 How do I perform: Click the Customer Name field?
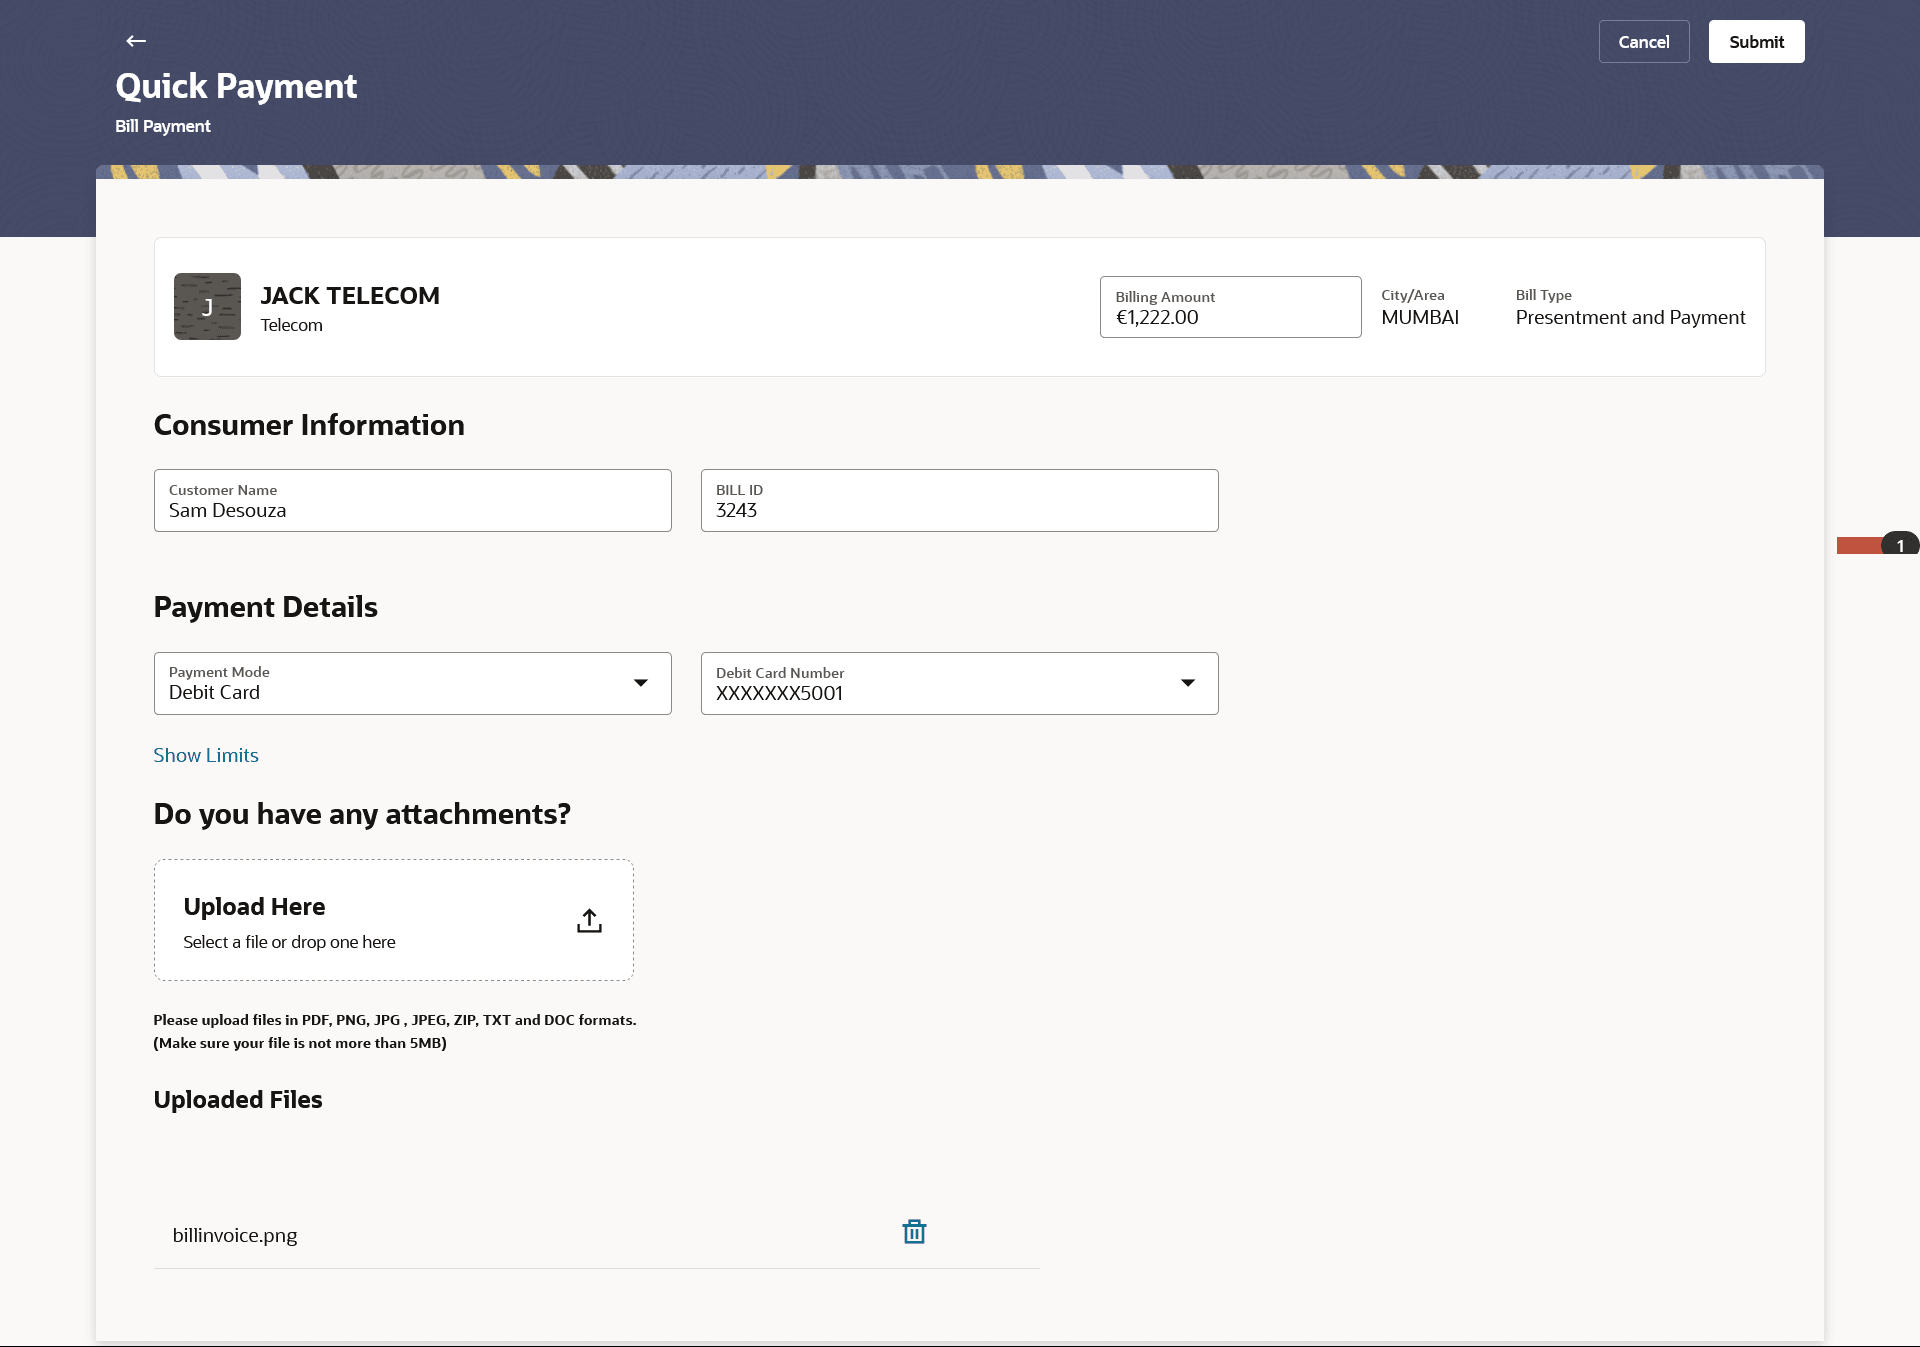(412, 501)
